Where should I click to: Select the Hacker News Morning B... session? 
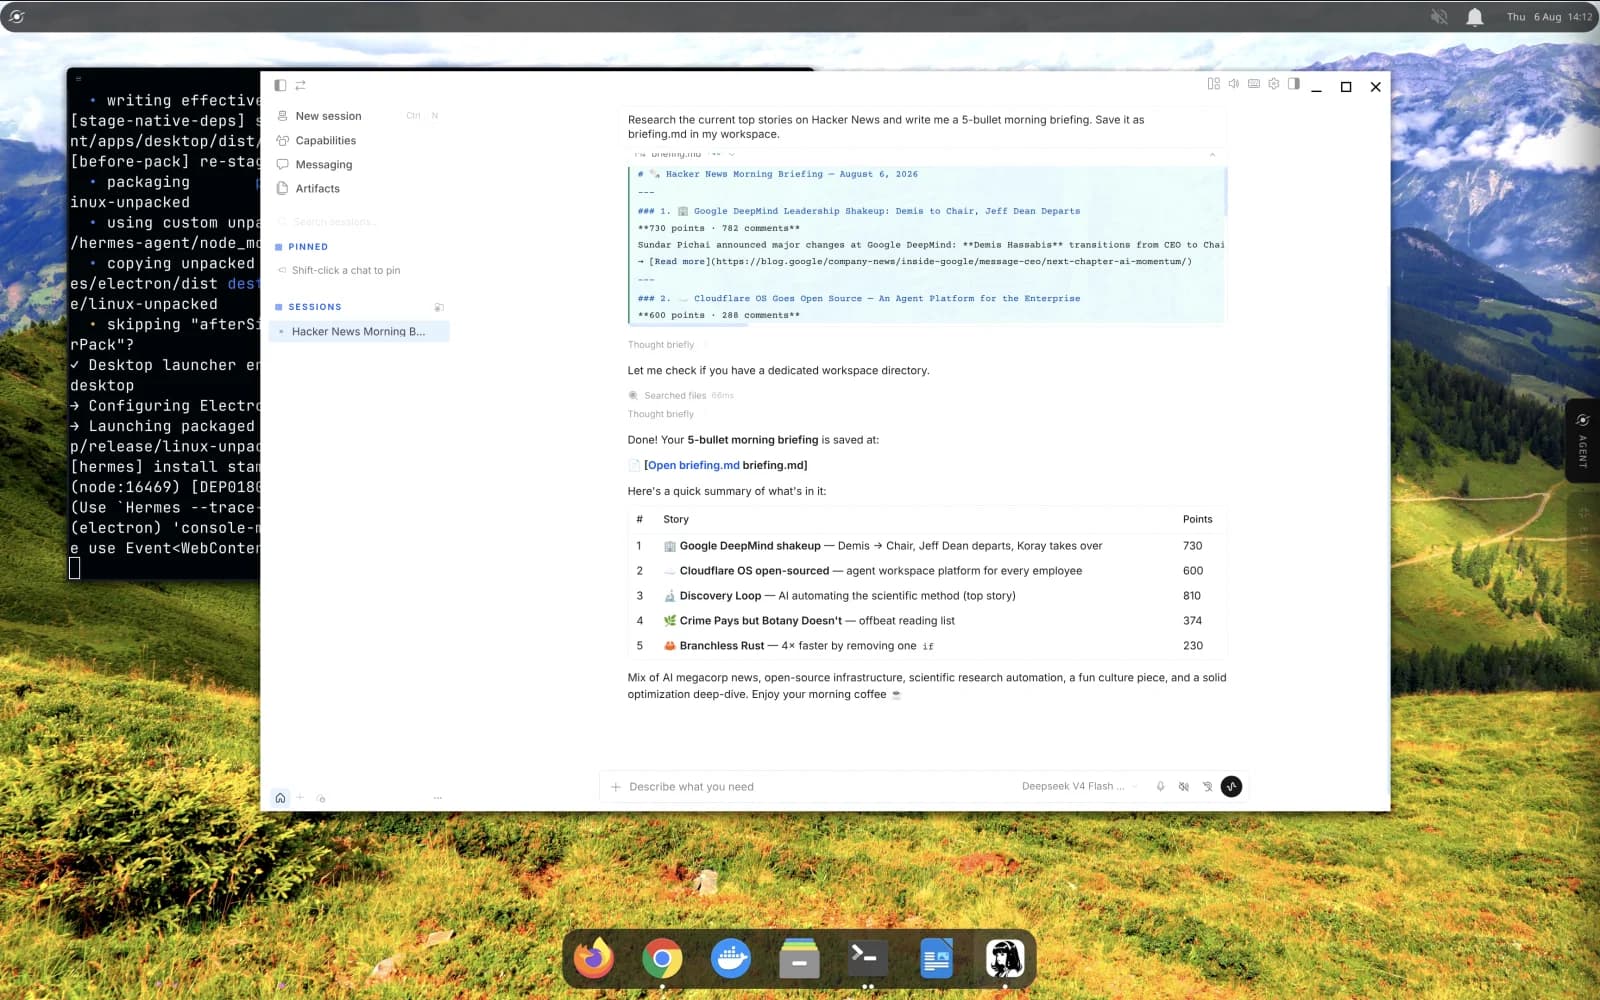point(358,332)
